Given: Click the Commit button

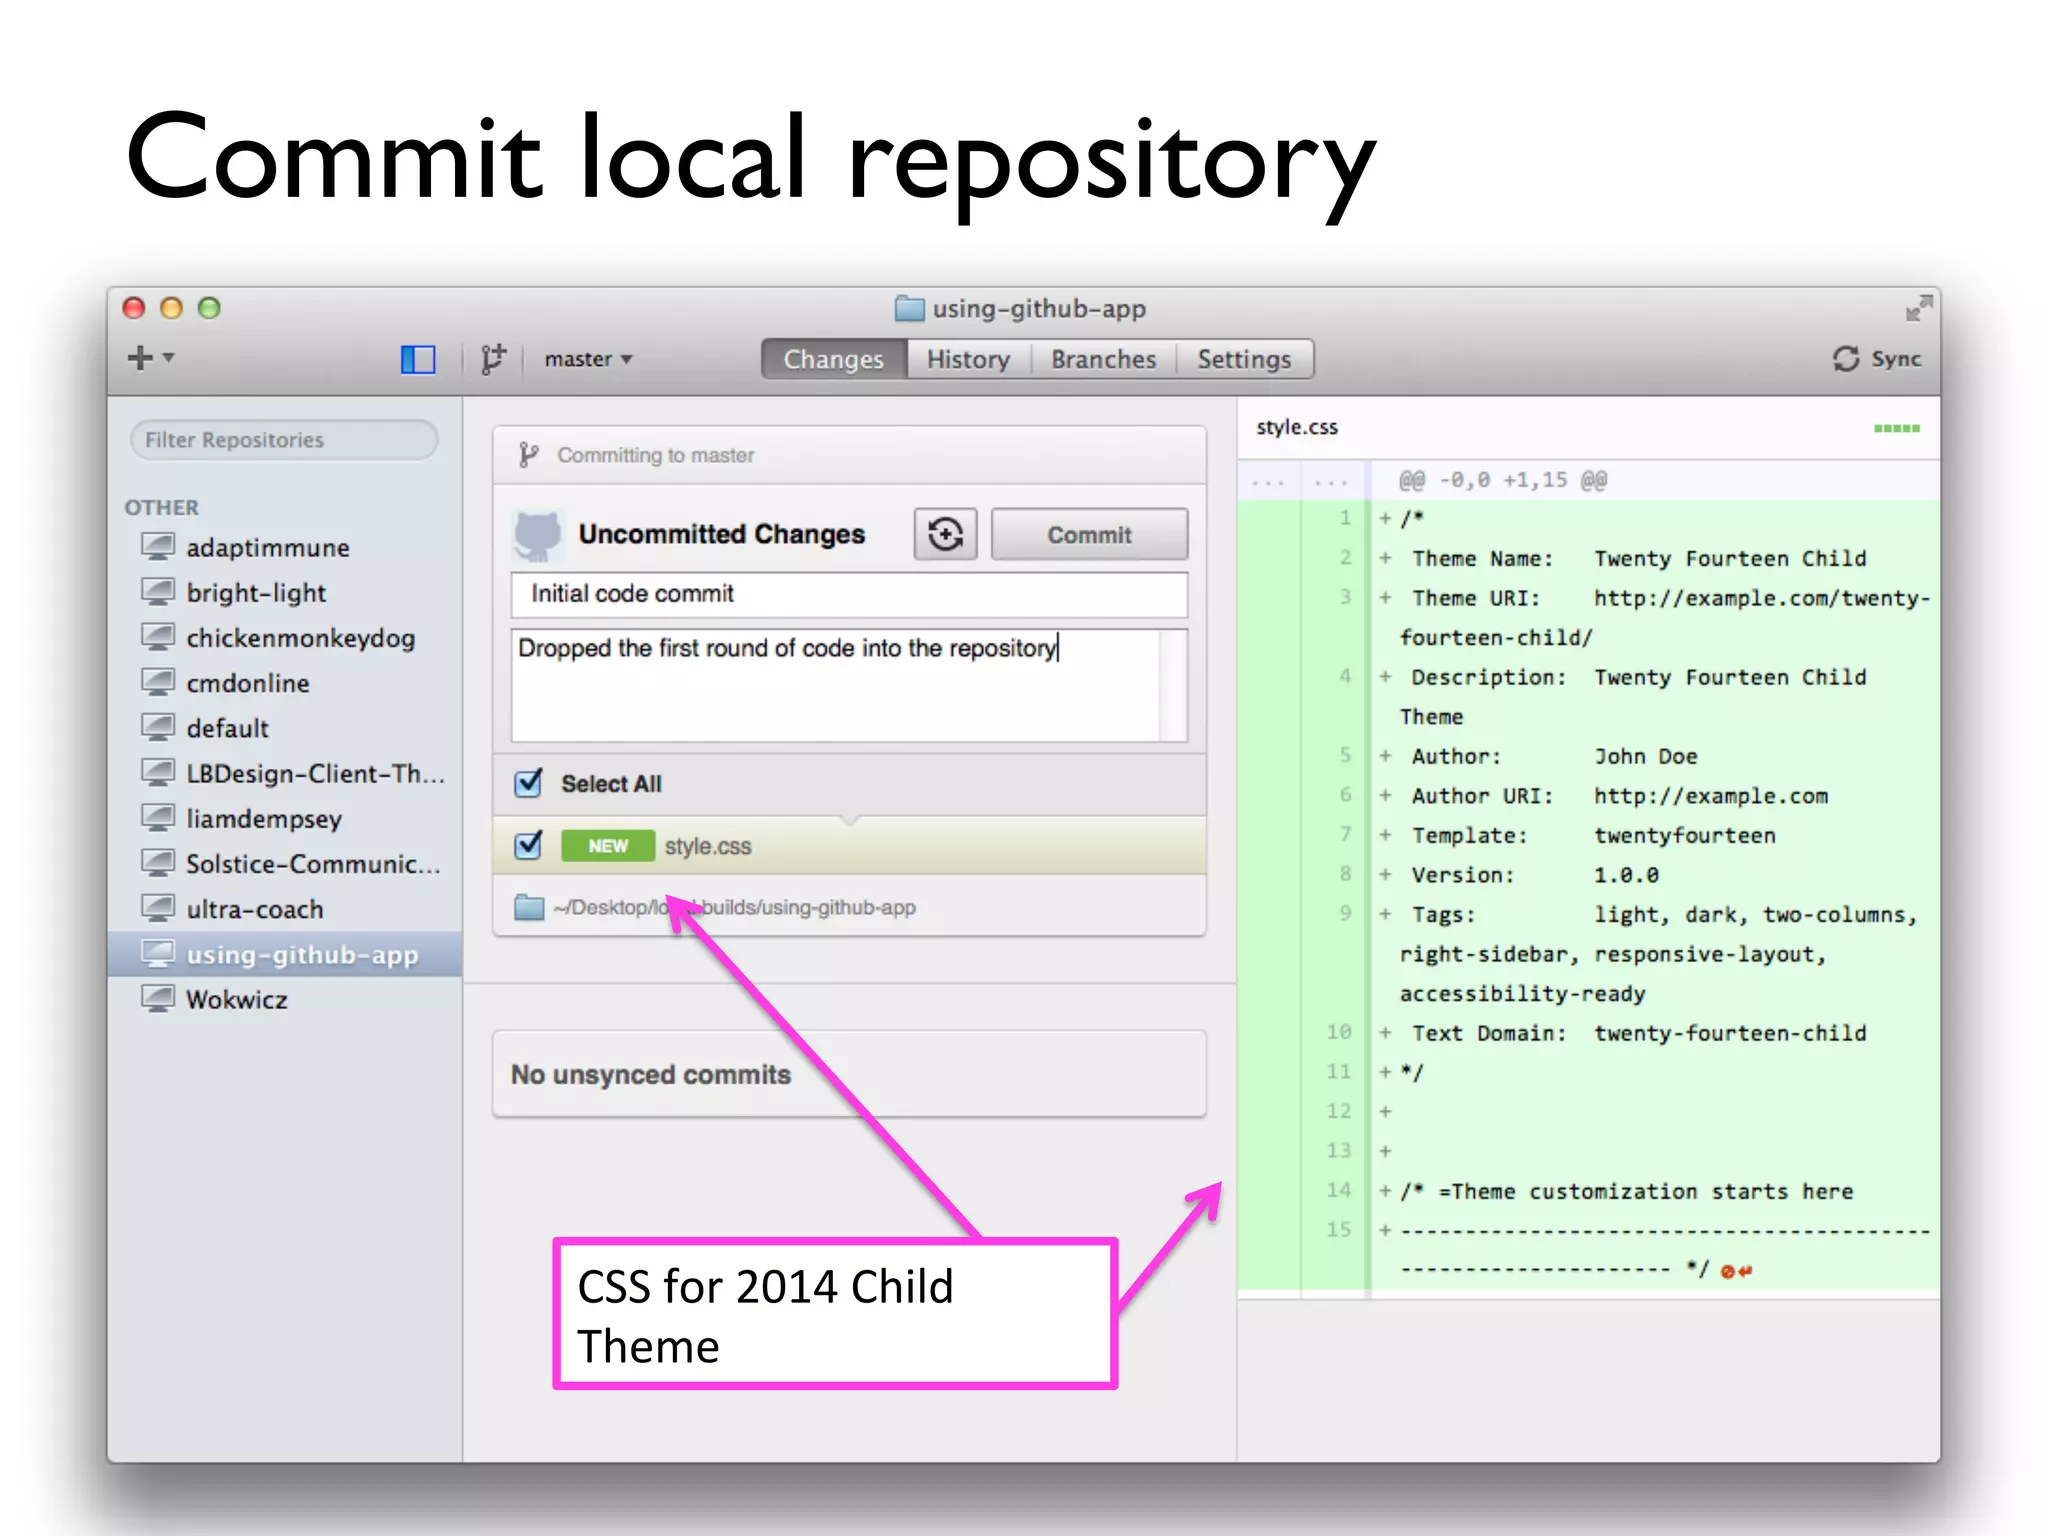Looking at the screenshot, I should (x=1089, y=535).
